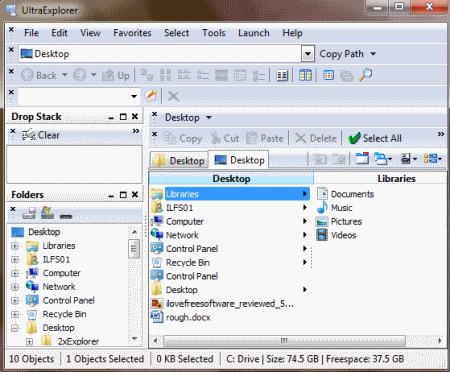Open the Favorites menu

coord(132,33)
